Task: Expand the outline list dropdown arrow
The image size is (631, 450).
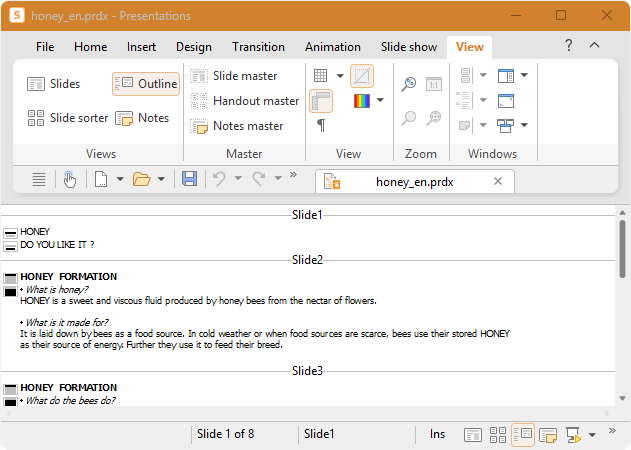Action: tap(483, 100)
